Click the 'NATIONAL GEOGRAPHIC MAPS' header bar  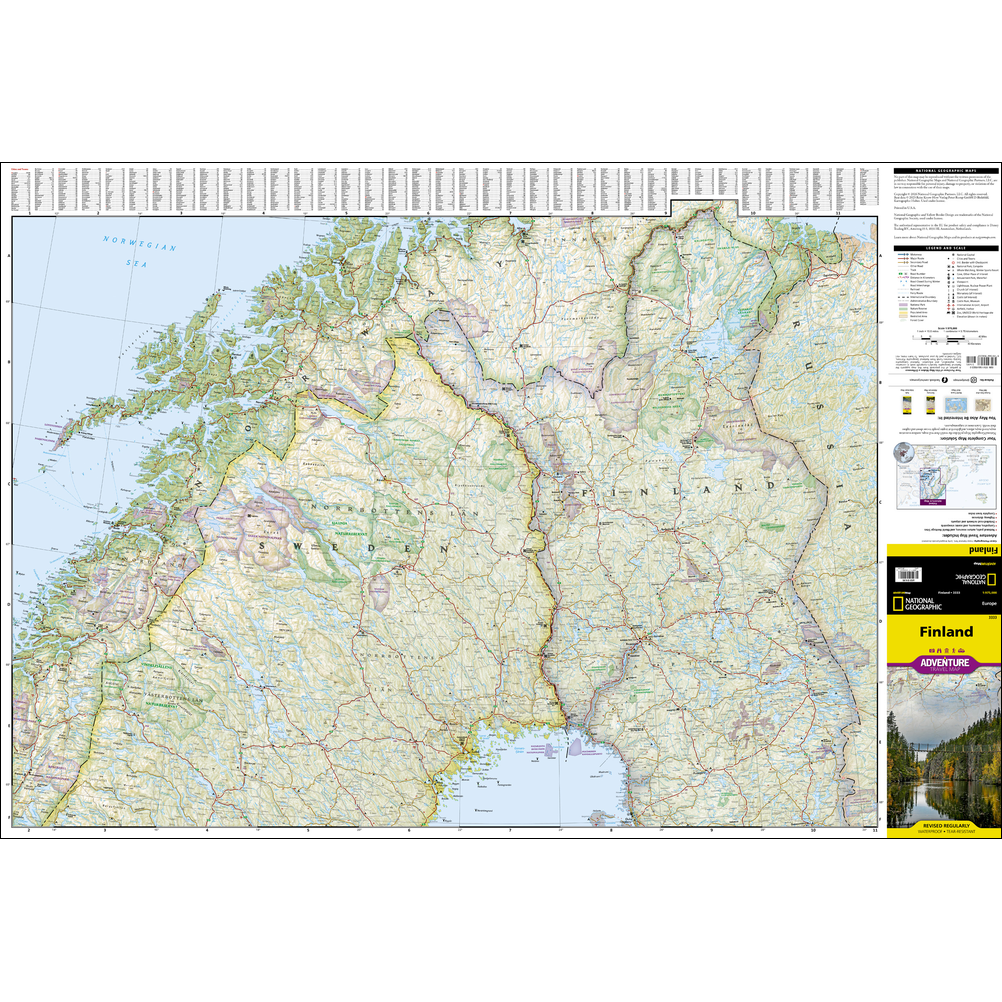(946, 171)
